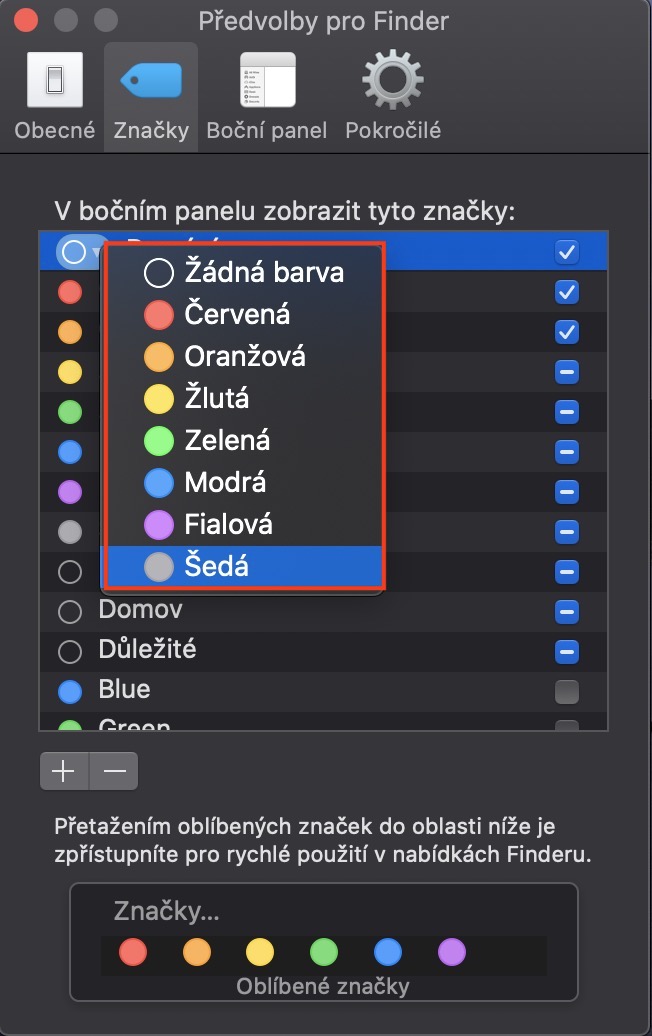Open the Boční panel preferences pane
This screenshot has width=652, height=1036.
[267, 97]
